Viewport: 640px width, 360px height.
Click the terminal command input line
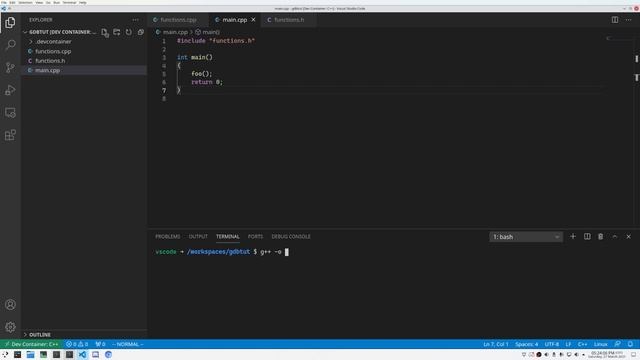click(x=222, y=252)
